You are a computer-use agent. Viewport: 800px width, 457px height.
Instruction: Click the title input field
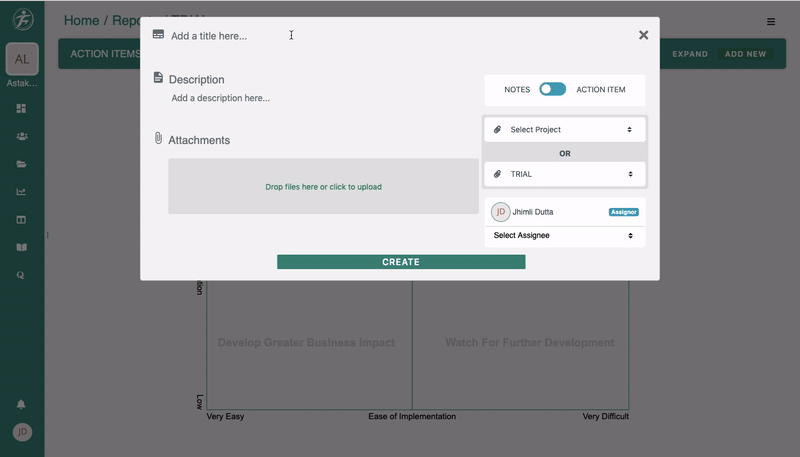(300, 36)
